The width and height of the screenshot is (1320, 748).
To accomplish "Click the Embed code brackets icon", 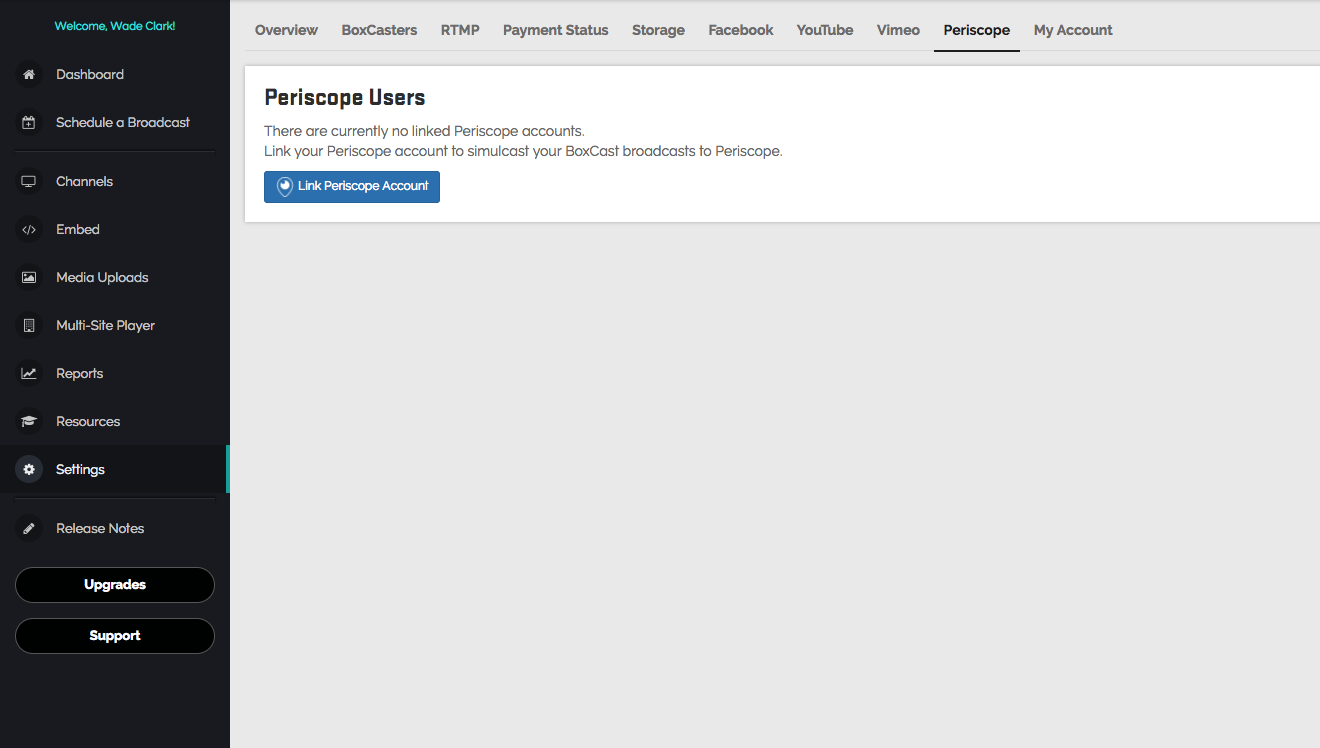I will [x=29, y=230].
